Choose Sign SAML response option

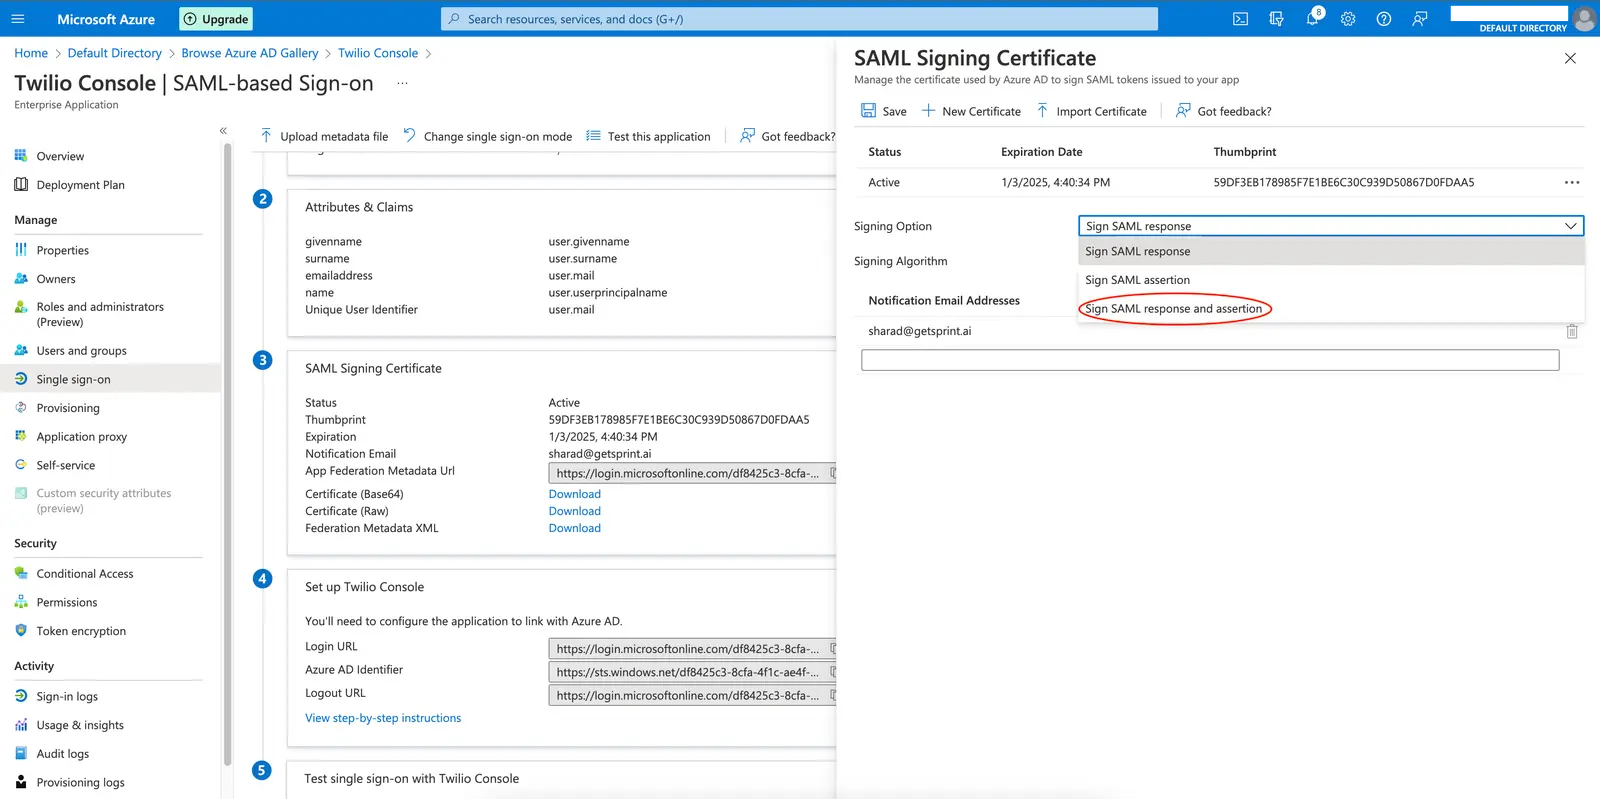[1331, 251]
